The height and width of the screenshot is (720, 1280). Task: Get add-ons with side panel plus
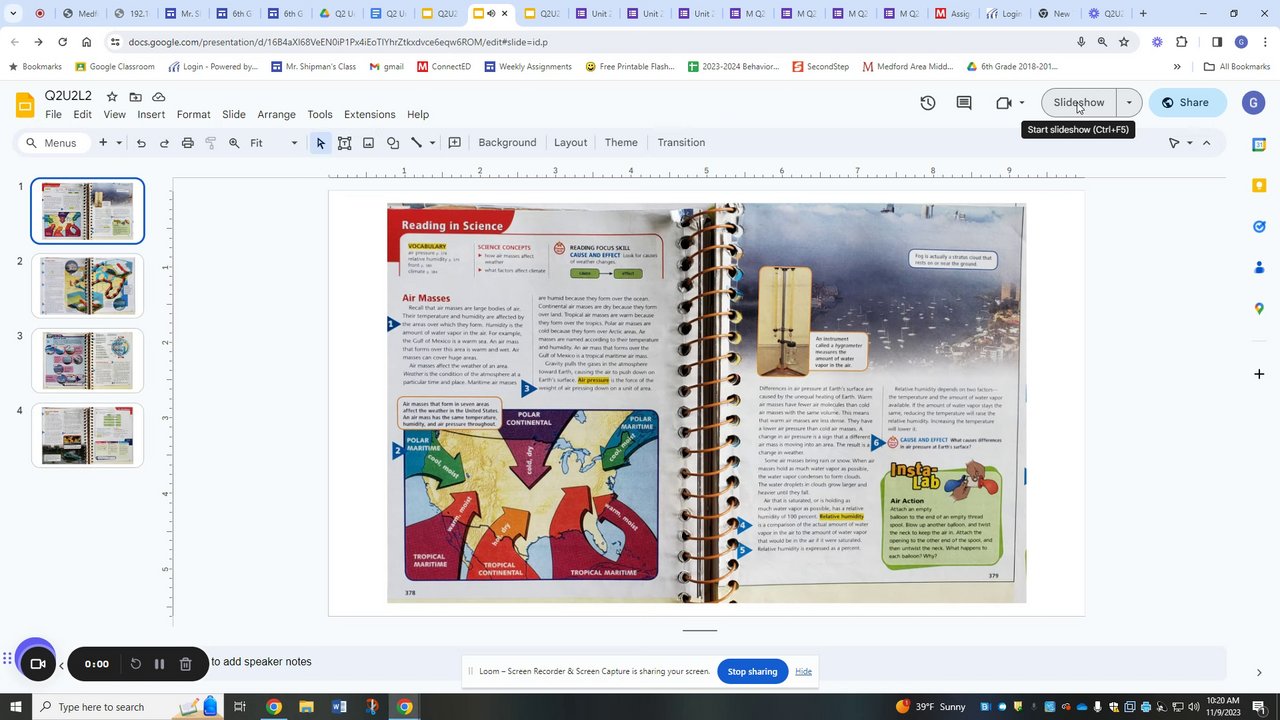click(1259, 374)
